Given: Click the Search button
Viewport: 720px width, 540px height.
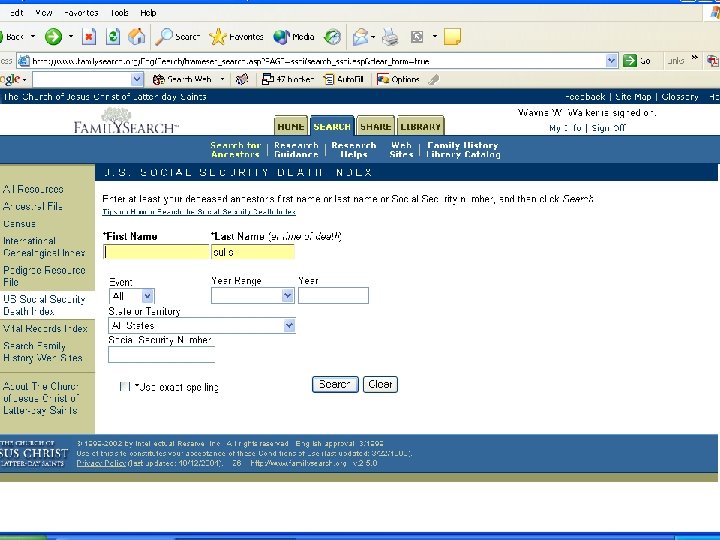Looking at the screenshot, I should coord(335,384).
